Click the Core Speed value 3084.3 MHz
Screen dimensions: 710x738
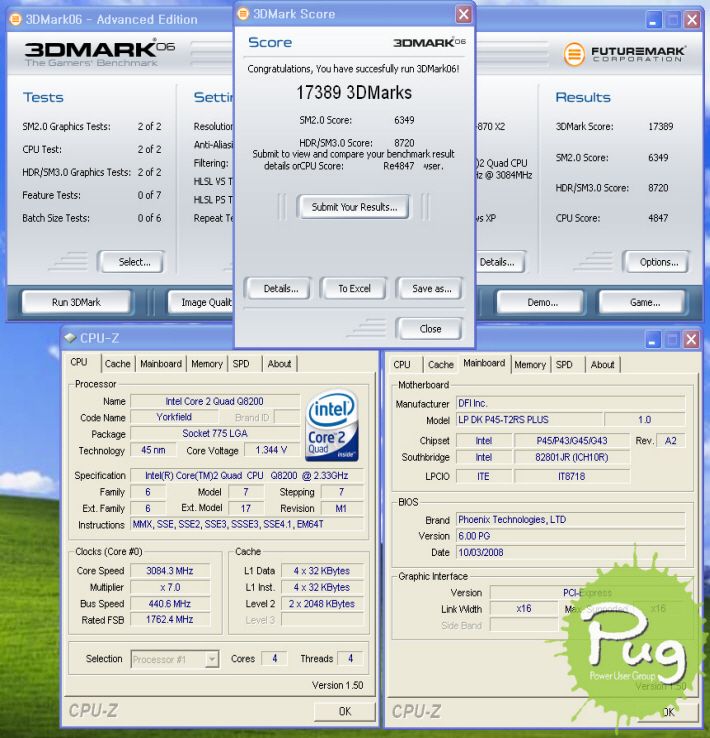click(170, 571)
